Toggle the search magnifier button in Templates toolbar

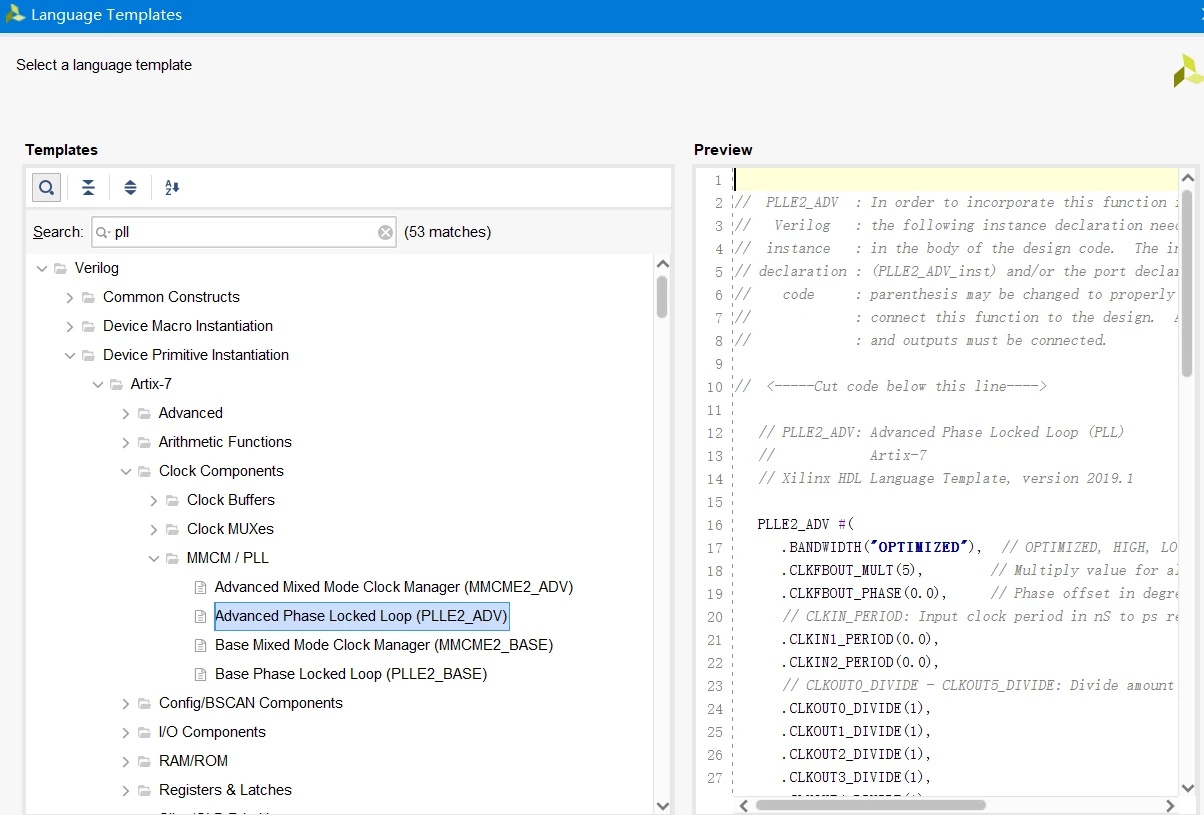click(x=46, y=187)
